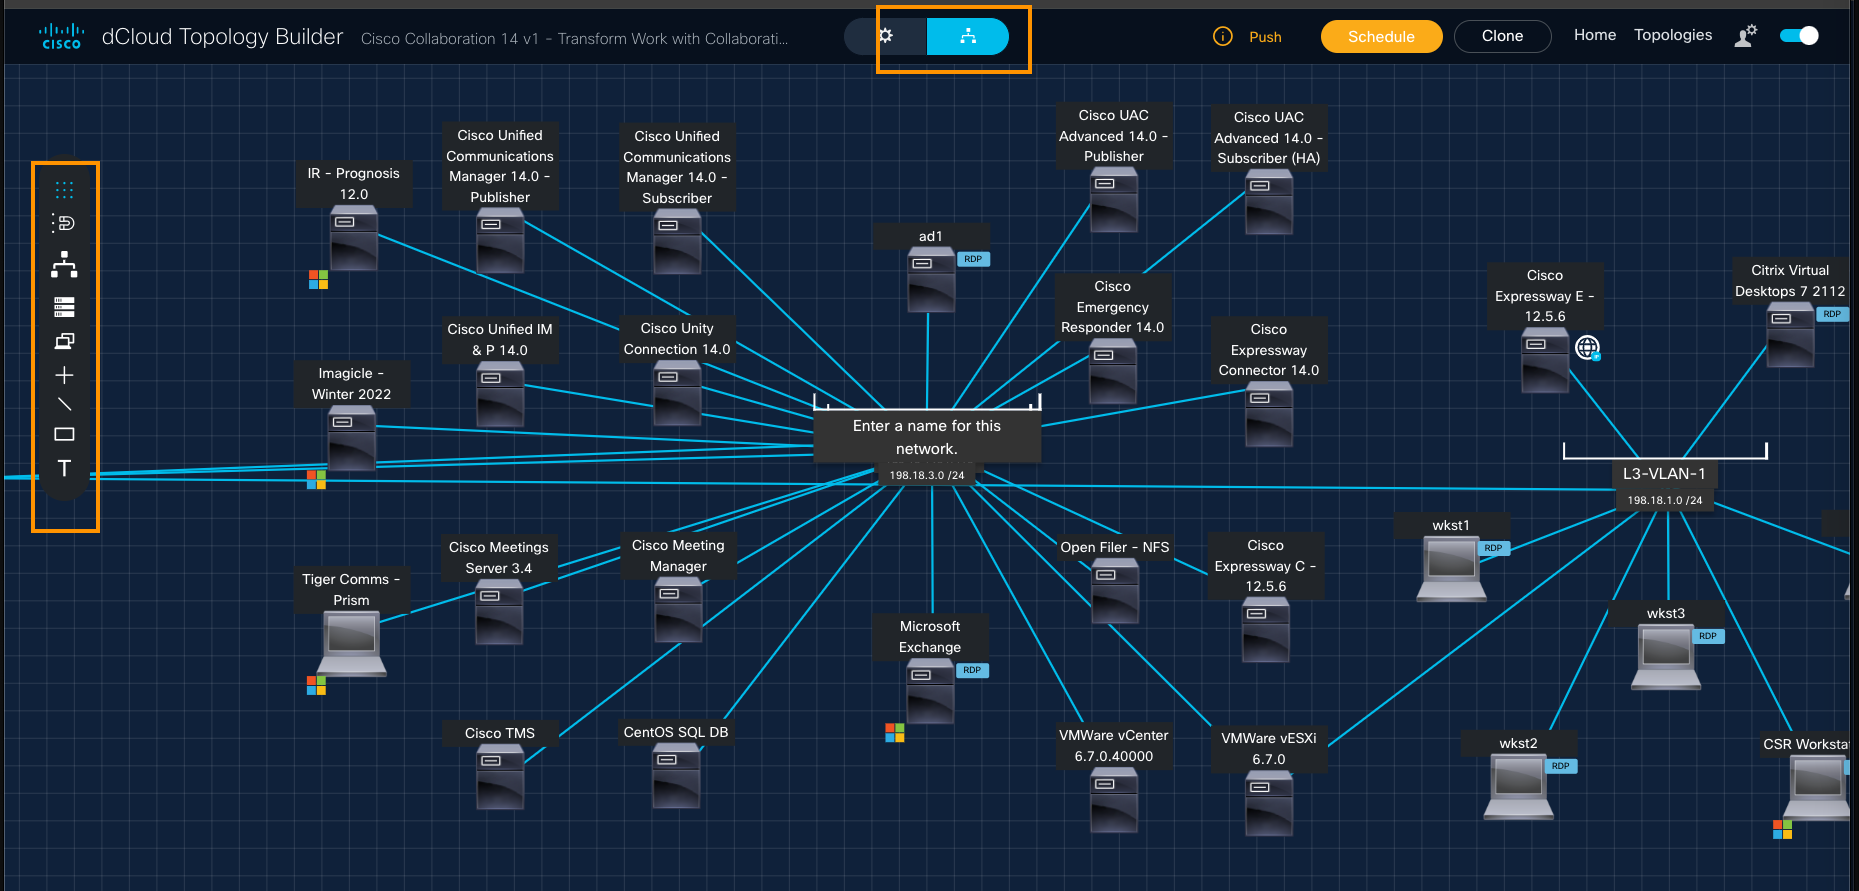Viewport: 1859px width, 891px height.
Task: Open the RDP badge on Microsoft Exchange
Action: pos(972,670)
